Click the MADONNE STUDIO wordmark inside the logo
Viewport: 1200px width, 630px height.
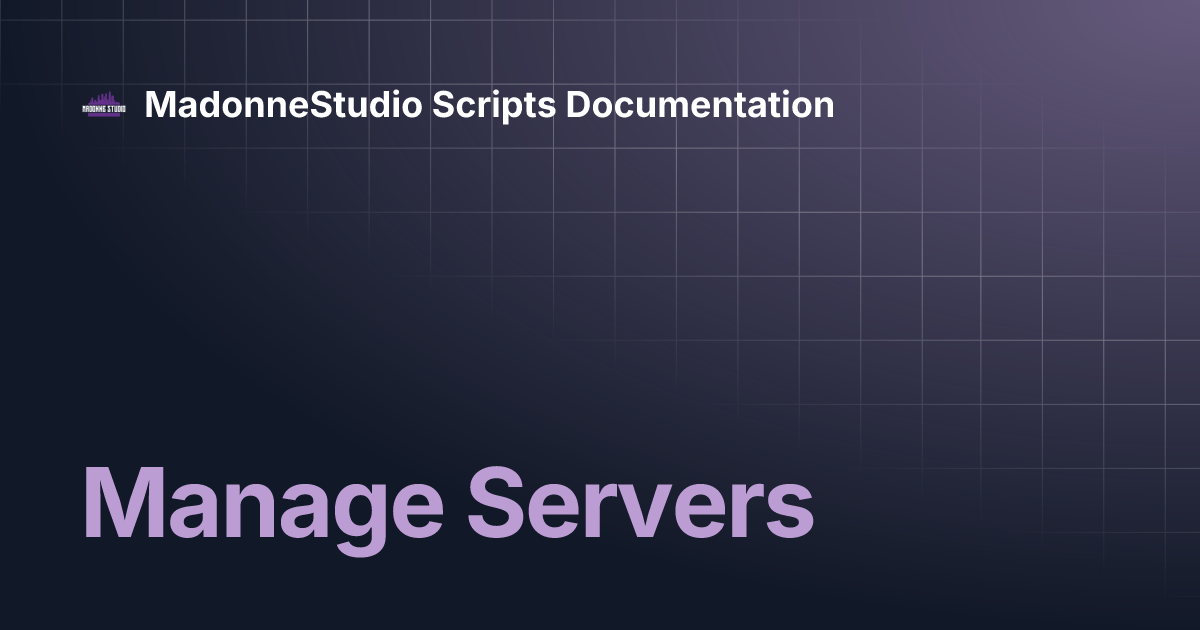click(104, 108)
